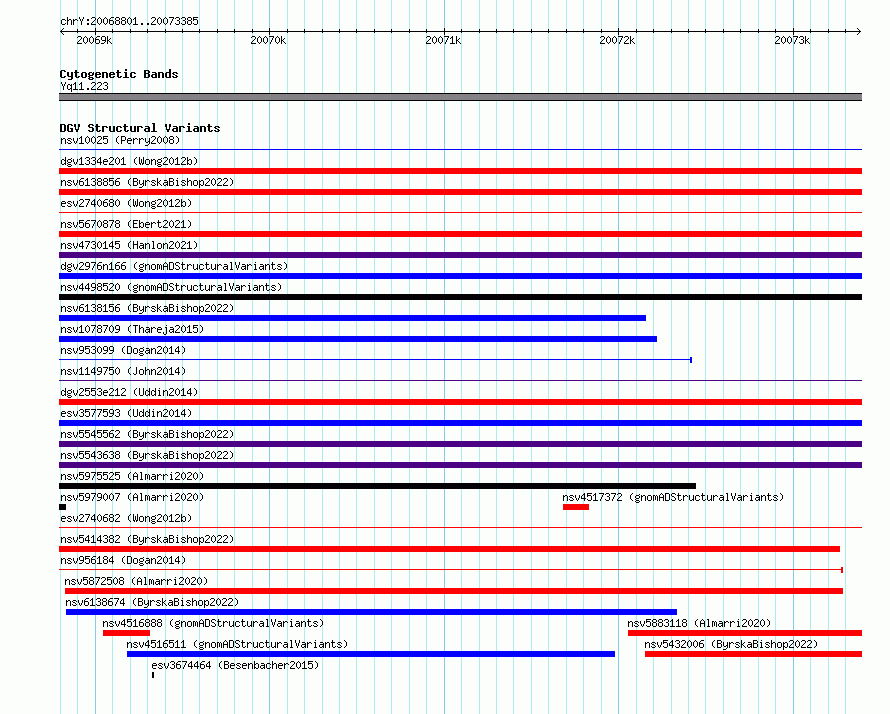The image size is (890, 714).
Task: Click the gray Yq11.223 cytogenetic band
Action: tap(460, 97)
